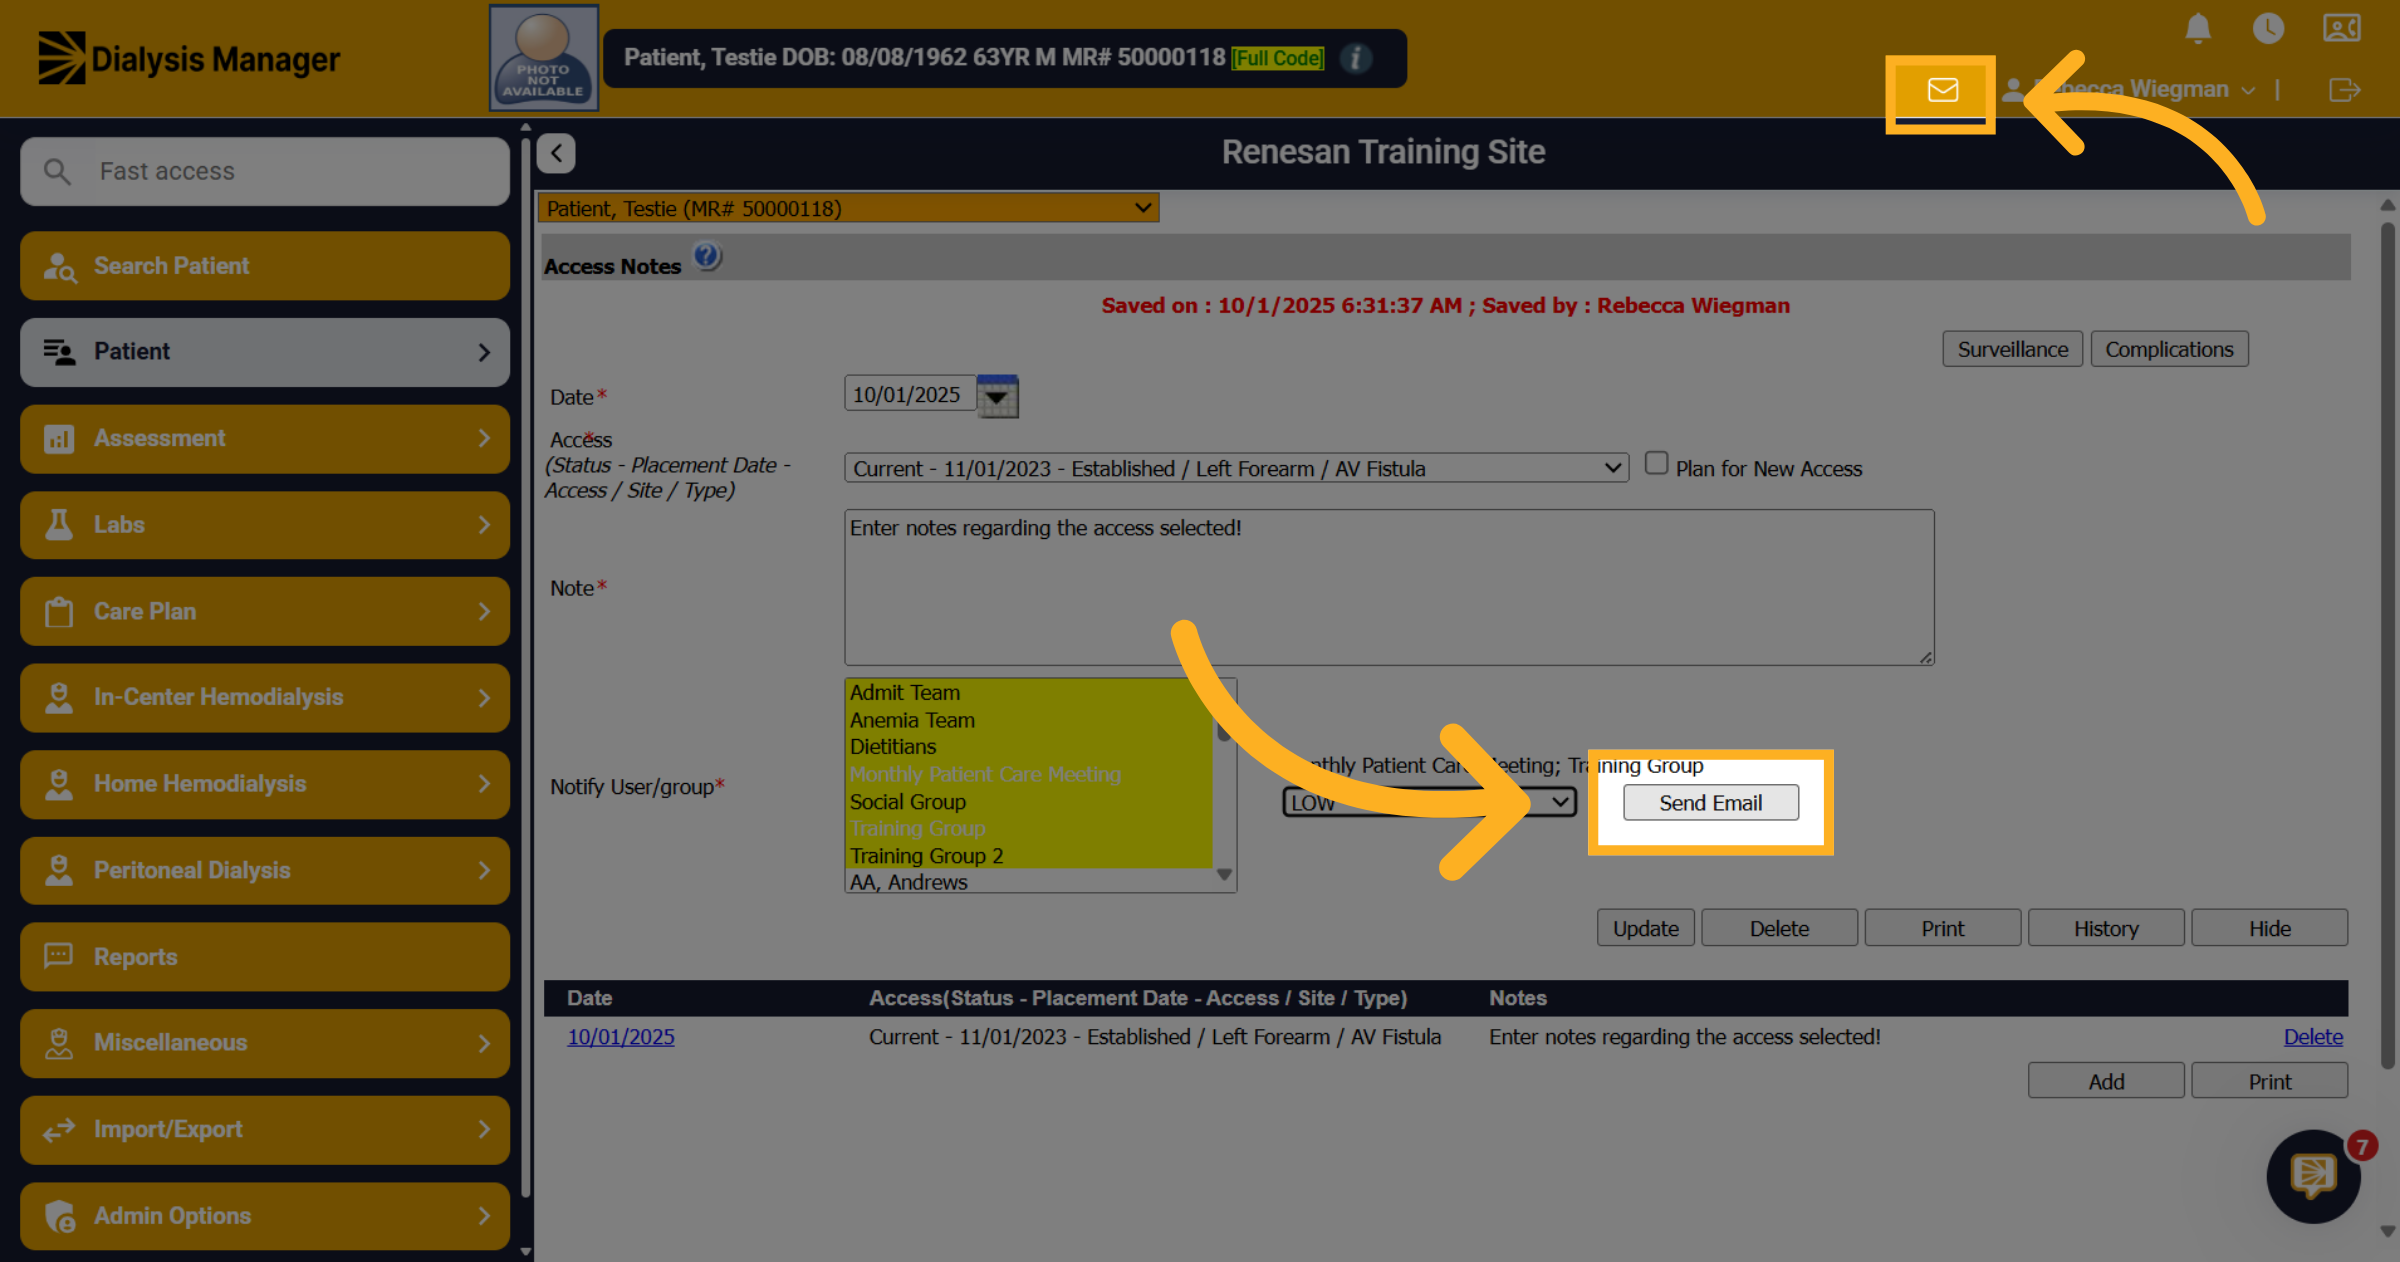The image size is (2400, 1262).
Task: Open the Access status dropdown
Action: [1236, 468]
